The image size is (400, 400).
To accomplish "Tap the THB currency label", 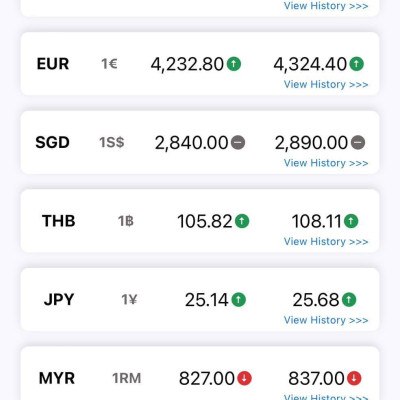I will coord(59,221).
